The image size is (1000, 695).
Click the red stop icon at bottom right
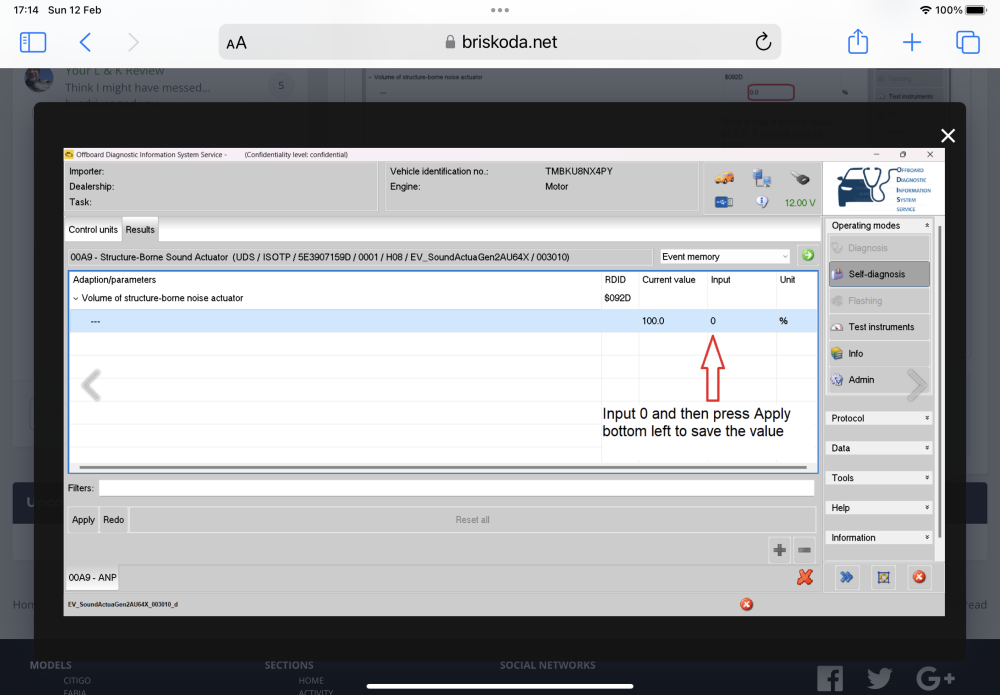click(919, 577)
